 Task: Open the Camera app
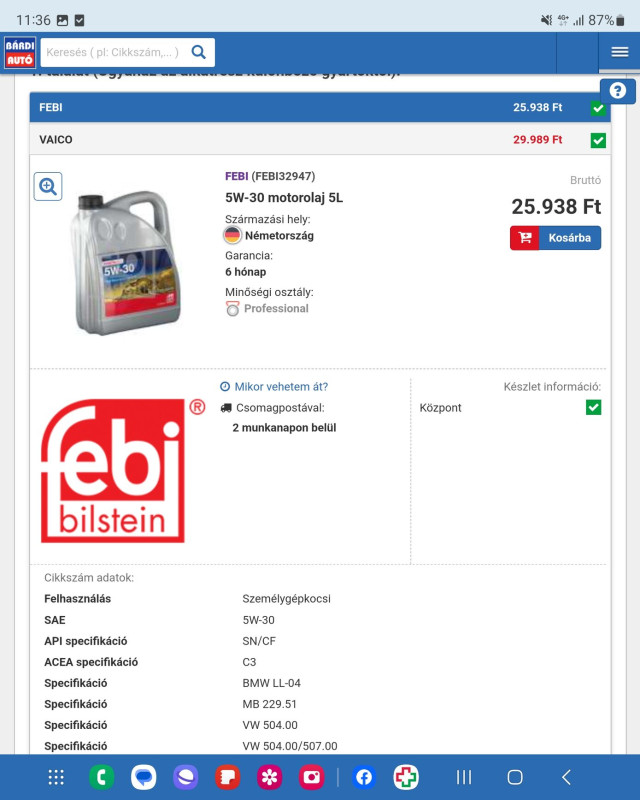coord(311,778)
